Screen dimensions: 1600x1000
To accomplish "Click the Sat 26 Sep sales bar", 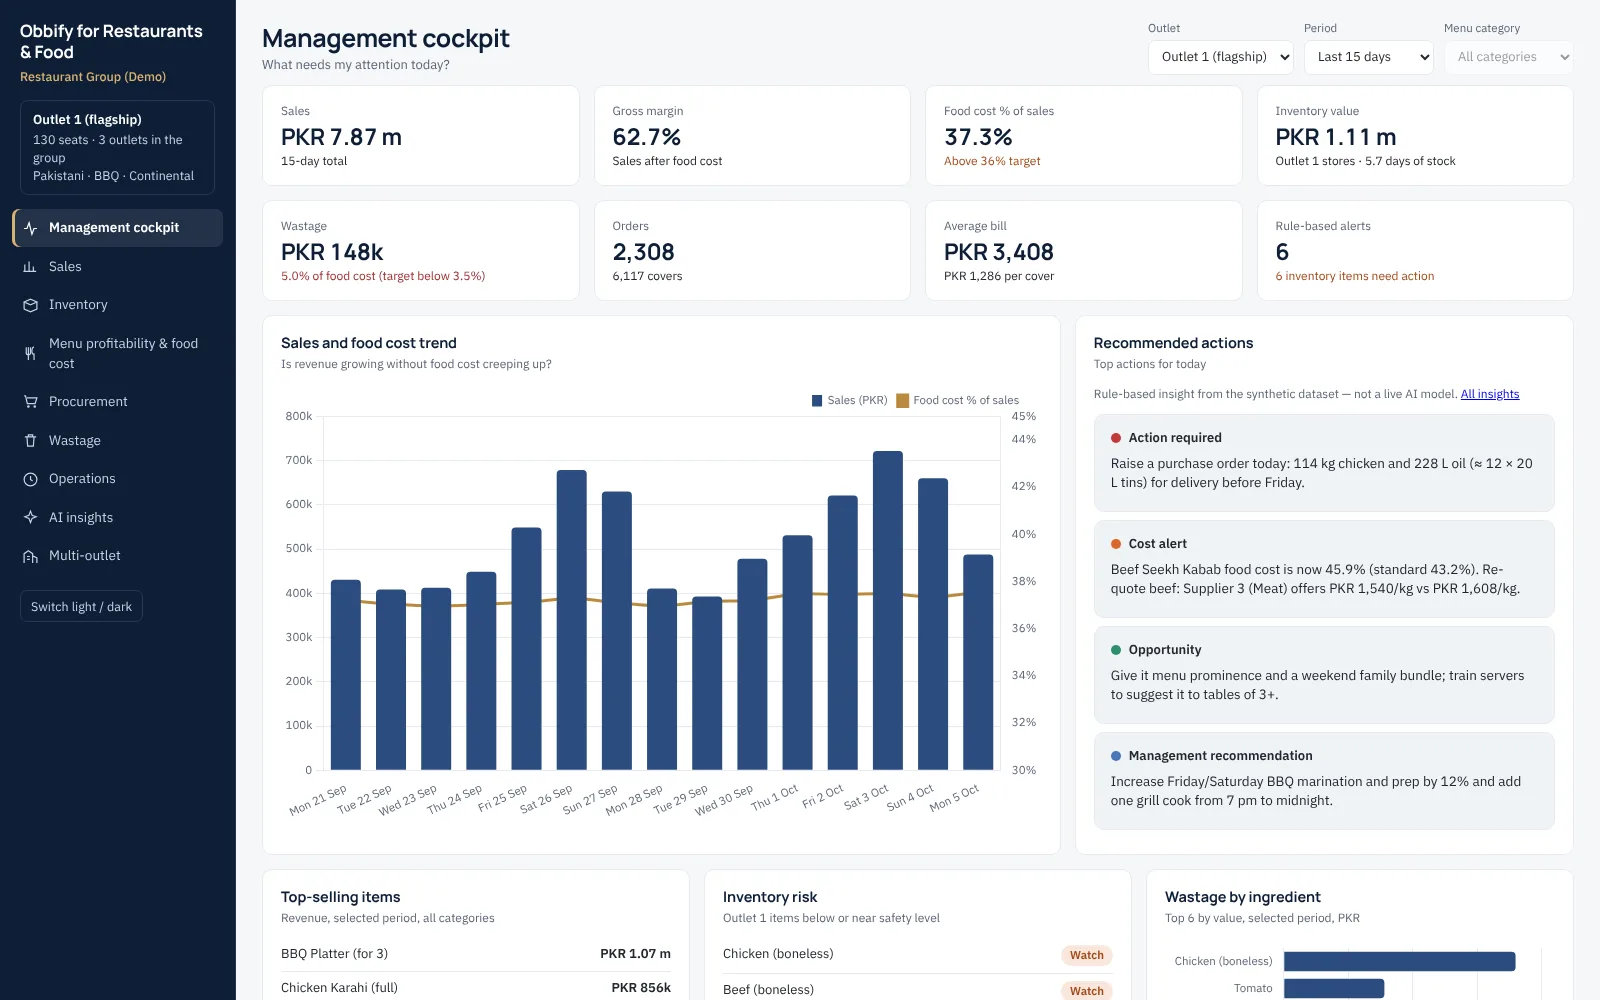I will pos(572,620).
